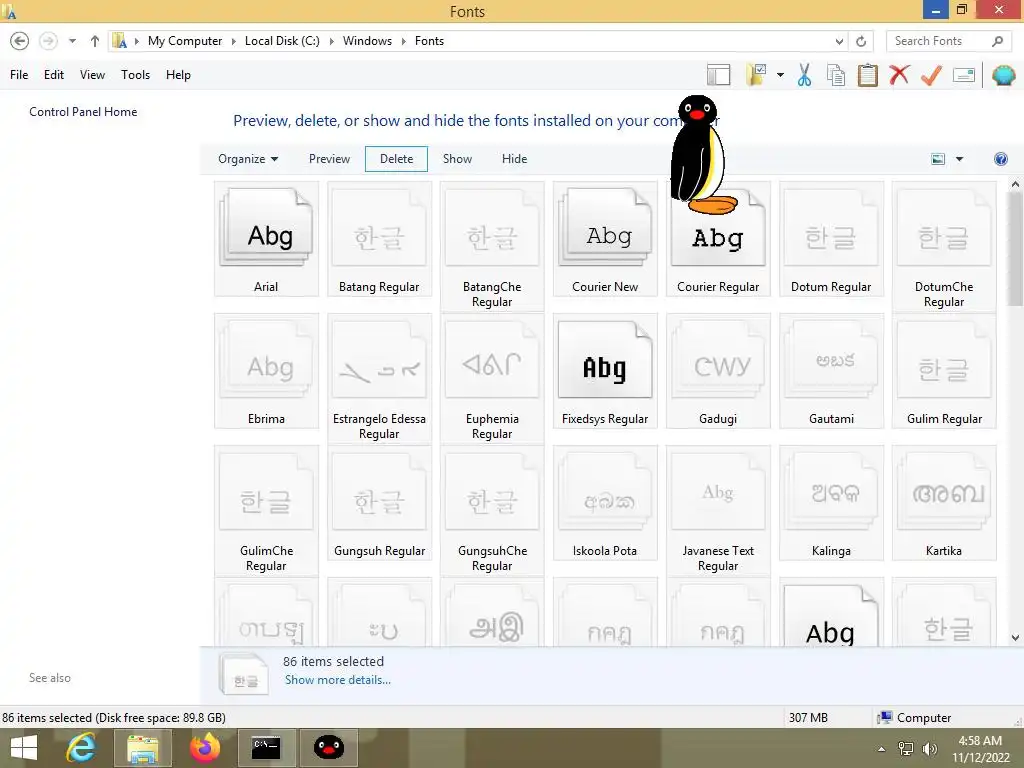Launch Internet Explorer from taskbar
The image size is (1024, 768).
point(81,748)
